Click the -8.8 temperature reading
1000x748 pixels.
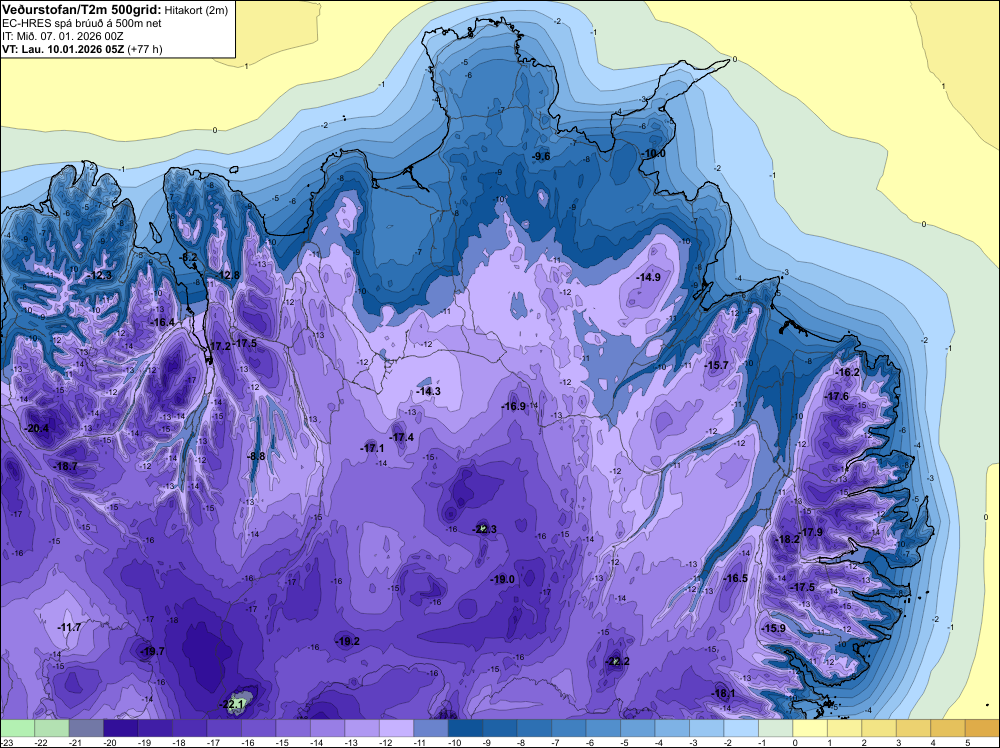point(256,457)
